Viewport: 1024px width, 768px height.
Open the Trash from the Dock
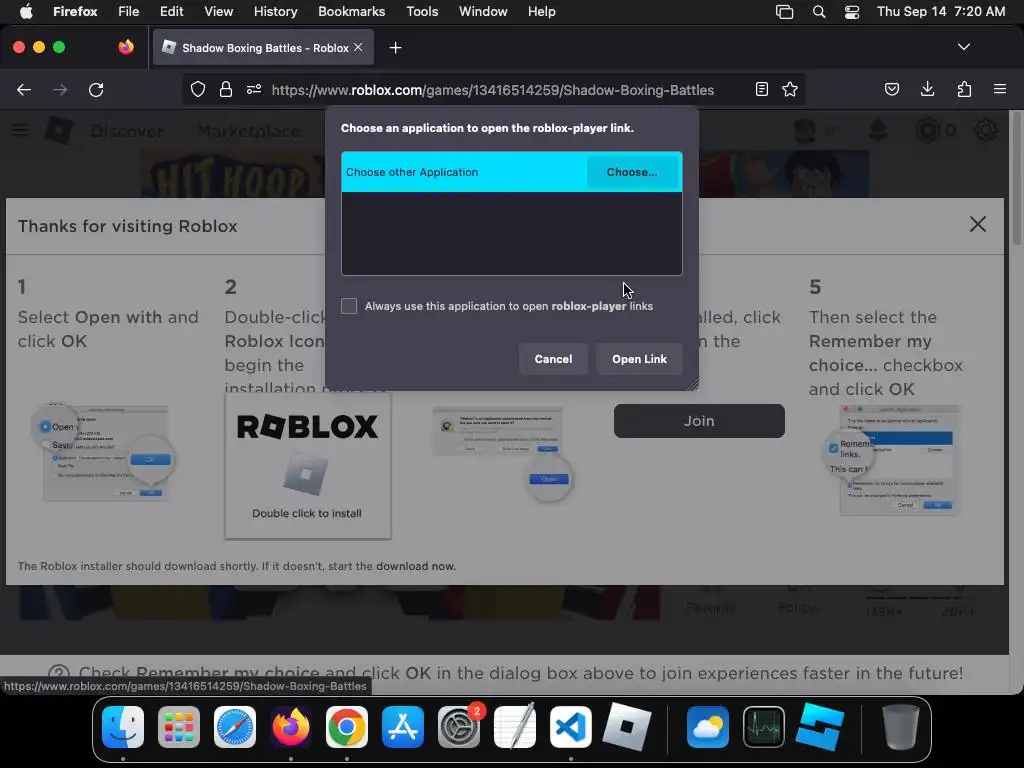901,727
